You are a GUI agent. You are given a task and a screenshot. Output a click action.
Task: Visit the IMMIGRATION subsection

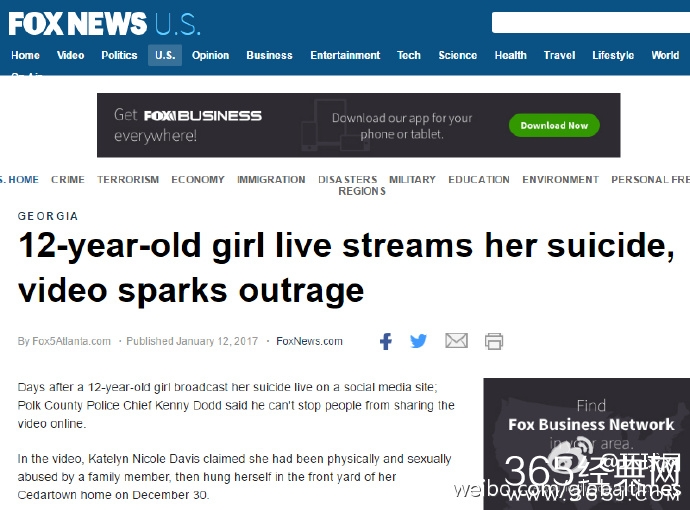click(x=271, y=180)
